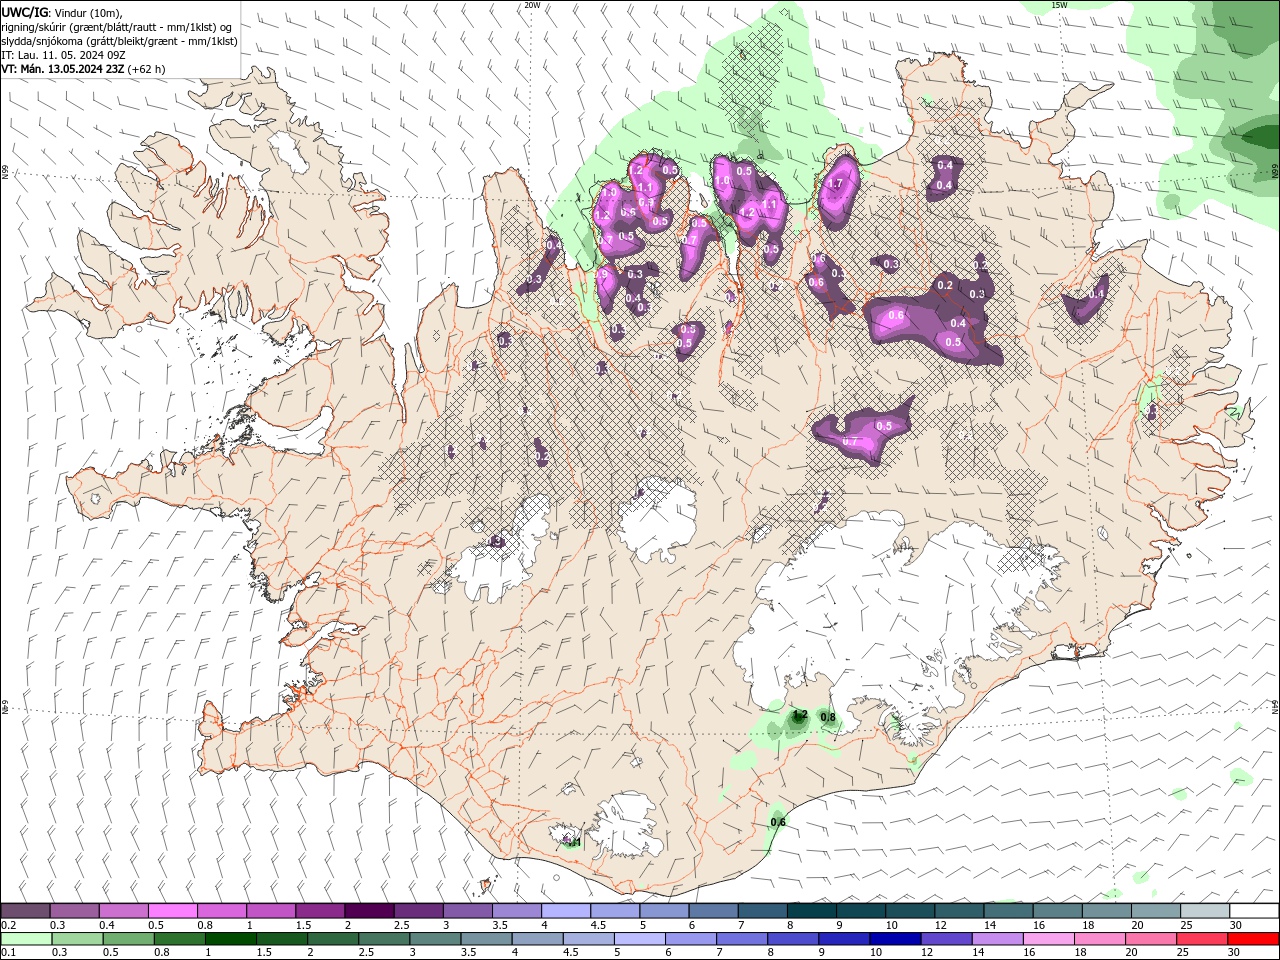Viewport: 1280px width, 960px height.
Task: Click the 'IT: Lau. 11. 05. 2024 09Z' line
Action: click(x=61, y=55)
